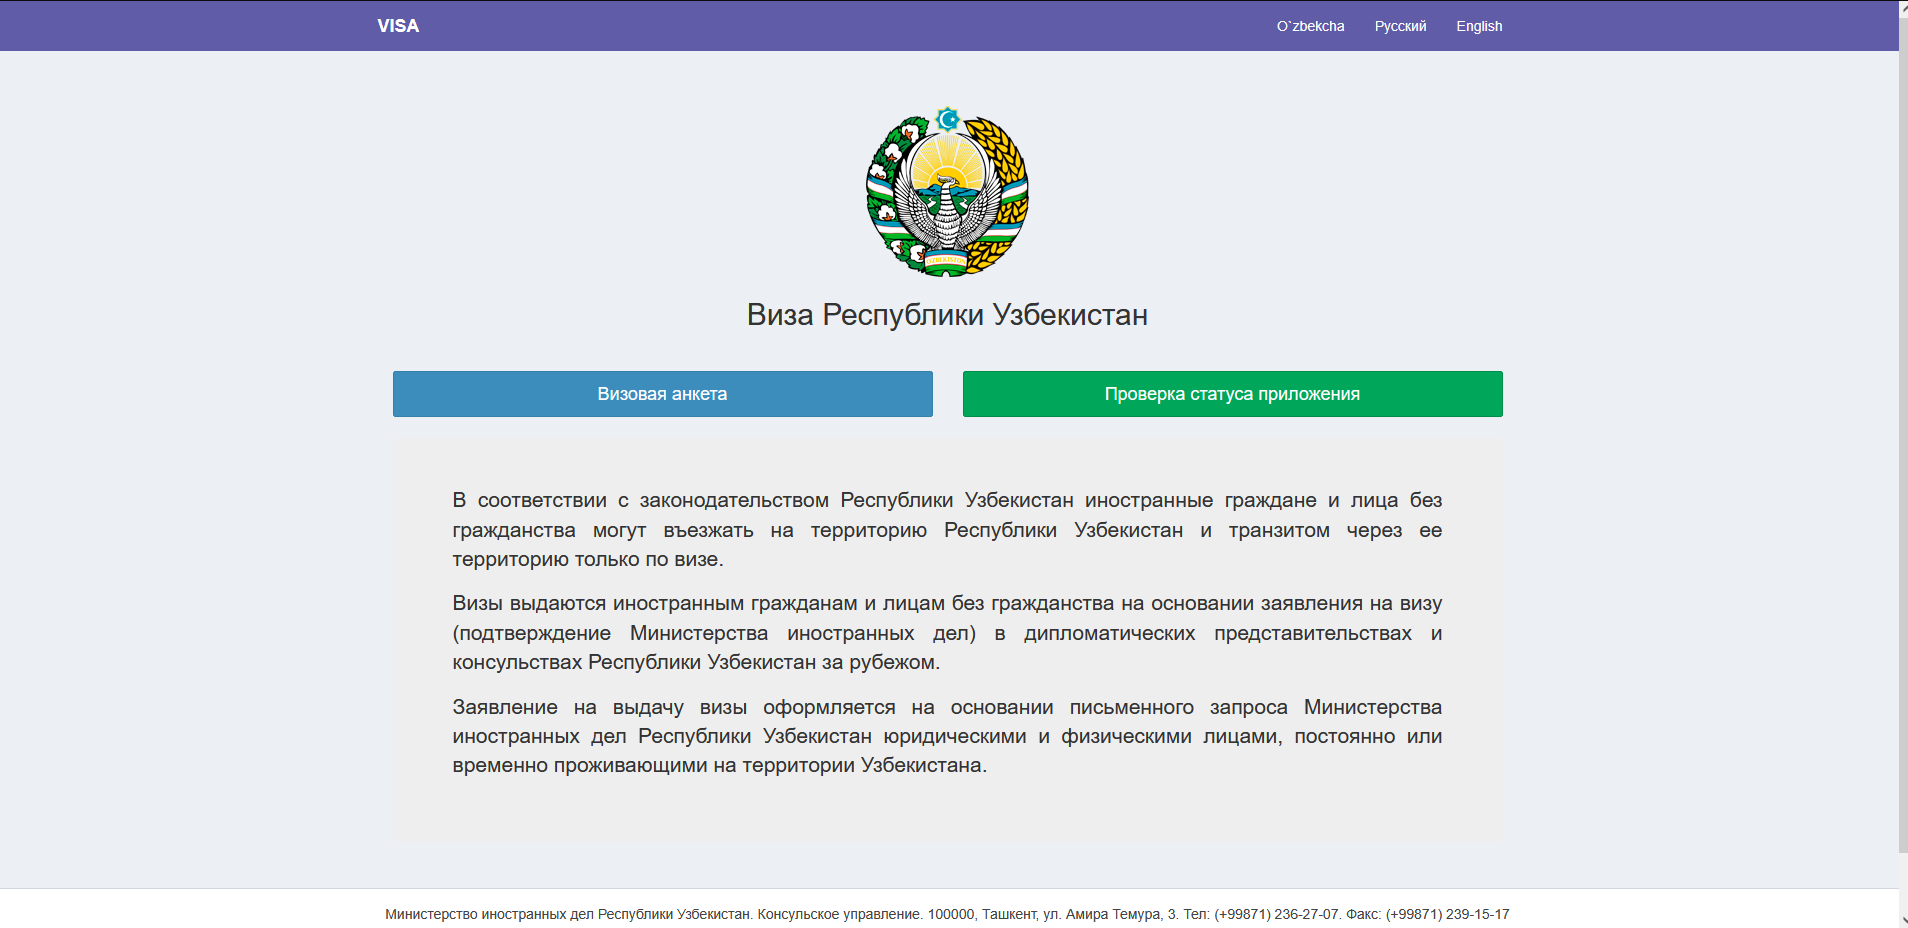Click the paragraph starting with Заявление на выдачу
The width and height of the screenshot is (1908, 928).
click(x=947, y=736)
